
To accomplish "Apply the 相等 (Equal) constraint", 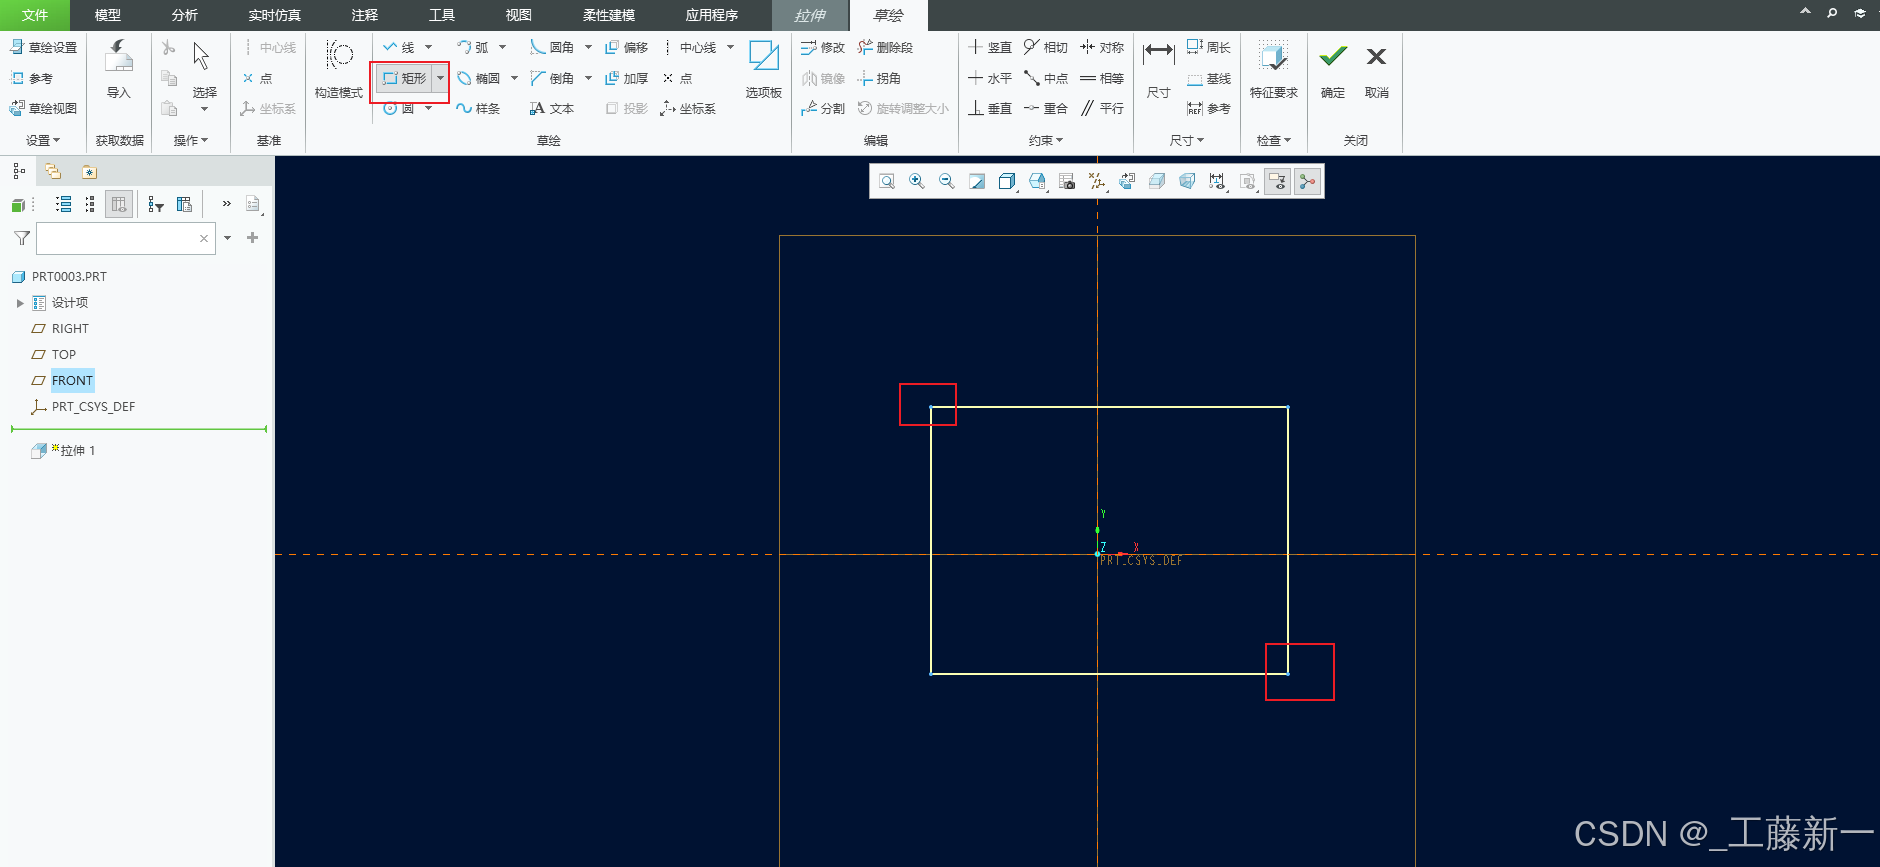I will pos(1102,78).
